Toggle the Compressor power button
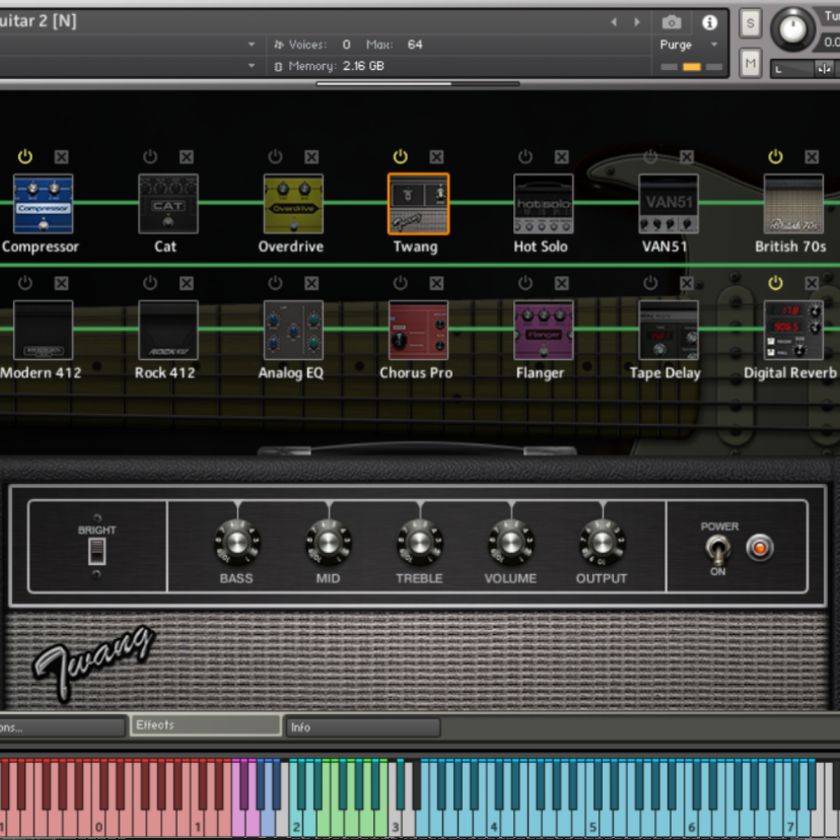The width and height of the screenshot is (840, 840). (x=25, y=156)
